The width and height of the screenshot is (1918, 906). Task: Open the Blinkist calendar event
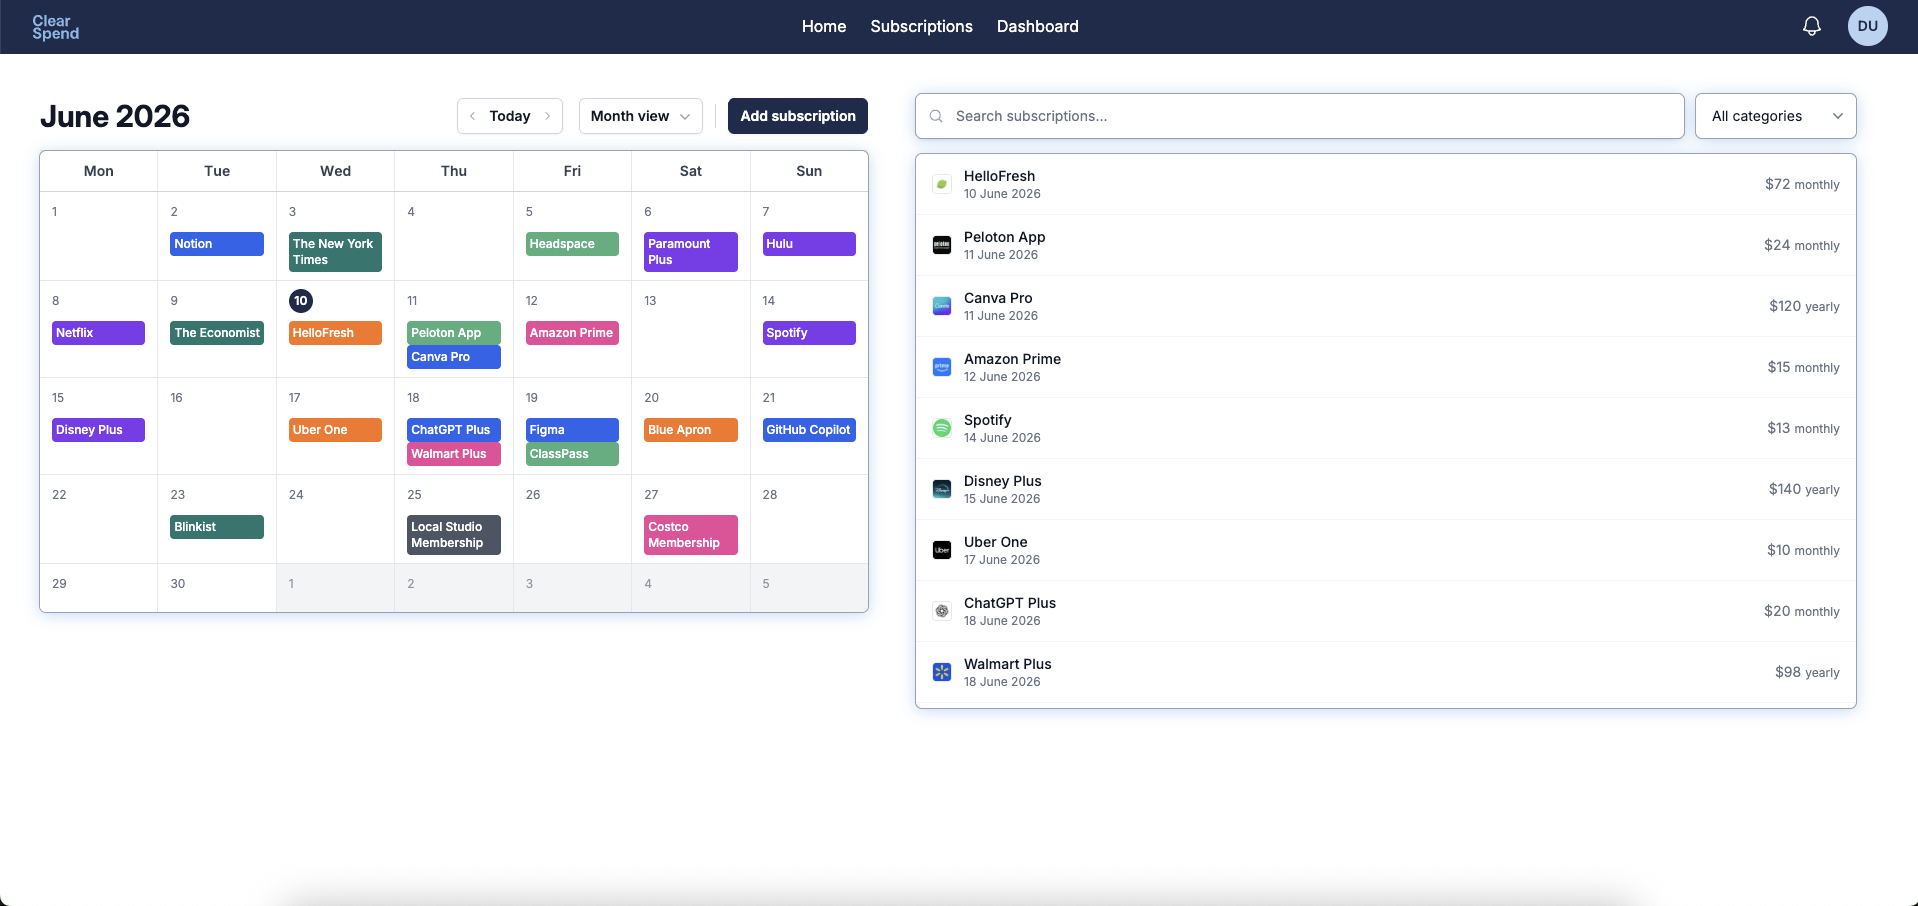click(x=216, y=527)
